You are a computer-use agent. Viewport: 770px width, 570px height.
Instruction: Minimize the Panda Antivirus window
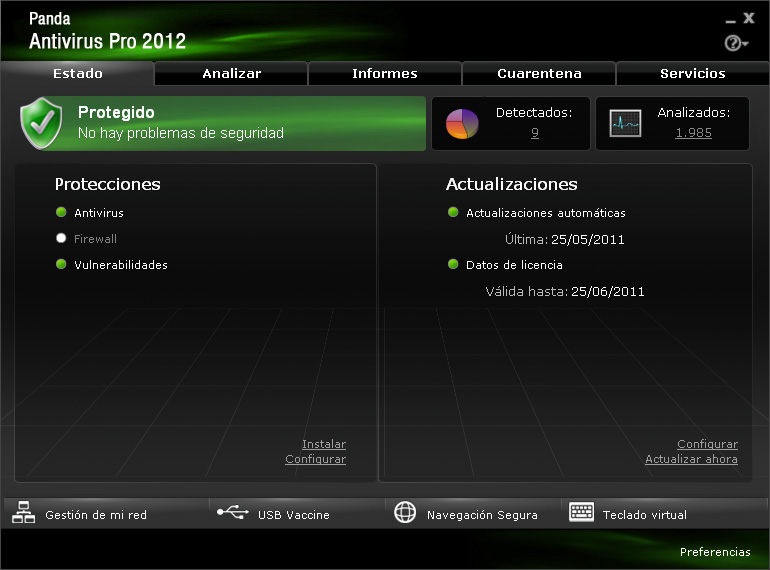(731, 20)
